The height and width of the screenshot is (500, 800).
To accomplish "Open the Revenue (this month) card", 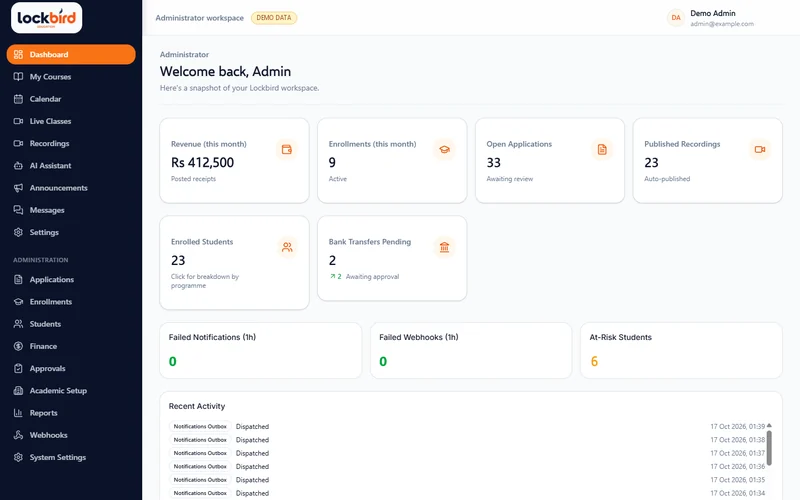I will point(234,161).
